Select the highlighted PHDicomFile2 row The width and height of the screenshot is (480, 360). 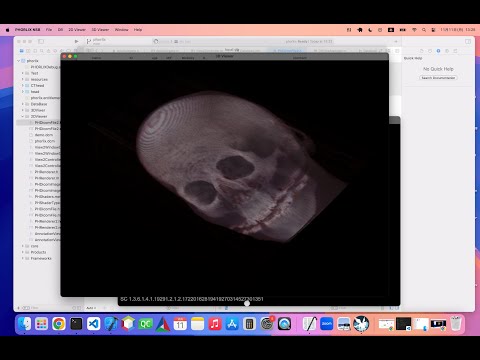tap(38, 123)
